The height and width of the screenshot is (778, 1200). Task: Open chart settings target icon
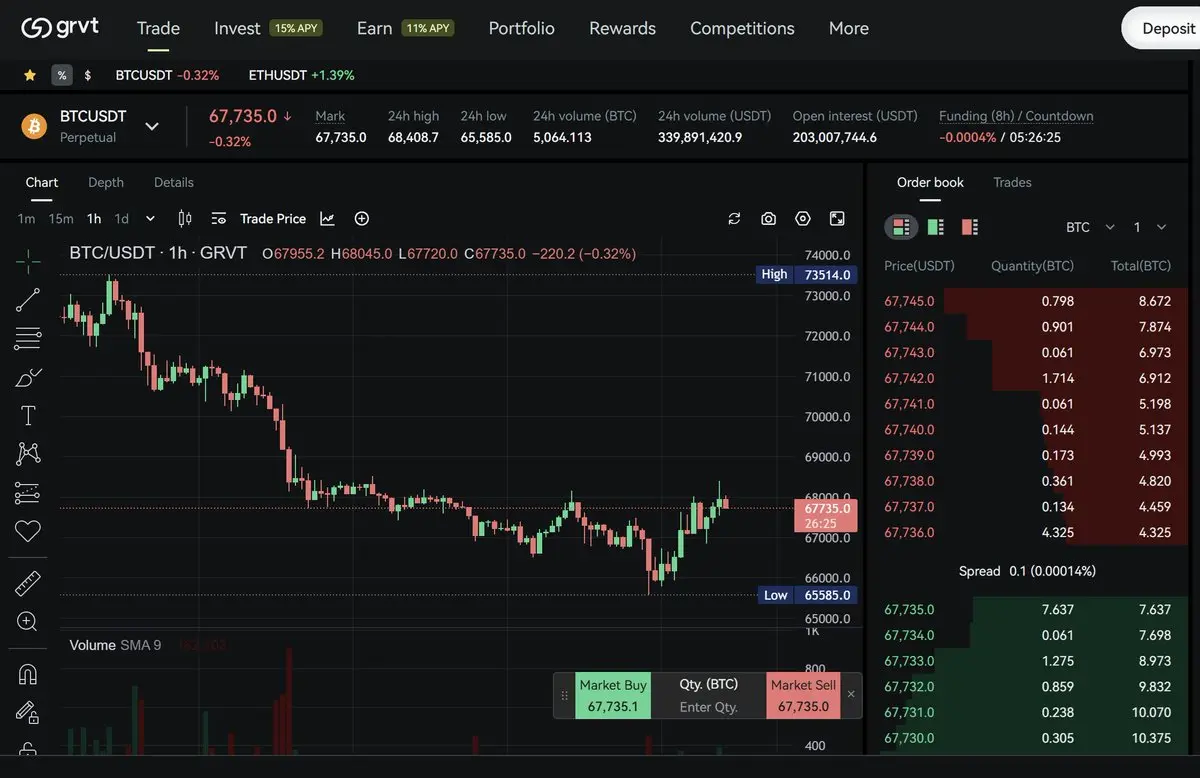tap(803, 218)
